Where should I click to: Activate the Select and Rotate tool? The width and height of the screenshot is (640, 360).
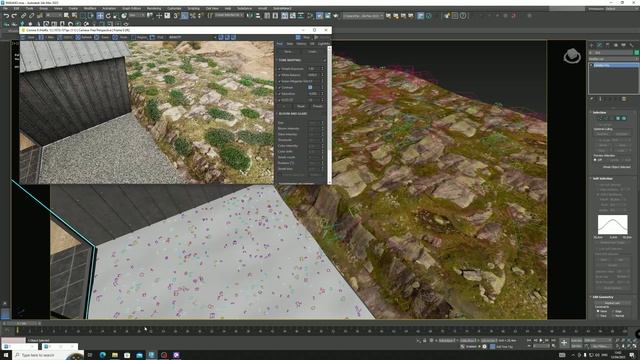click(x=108, y=16)
